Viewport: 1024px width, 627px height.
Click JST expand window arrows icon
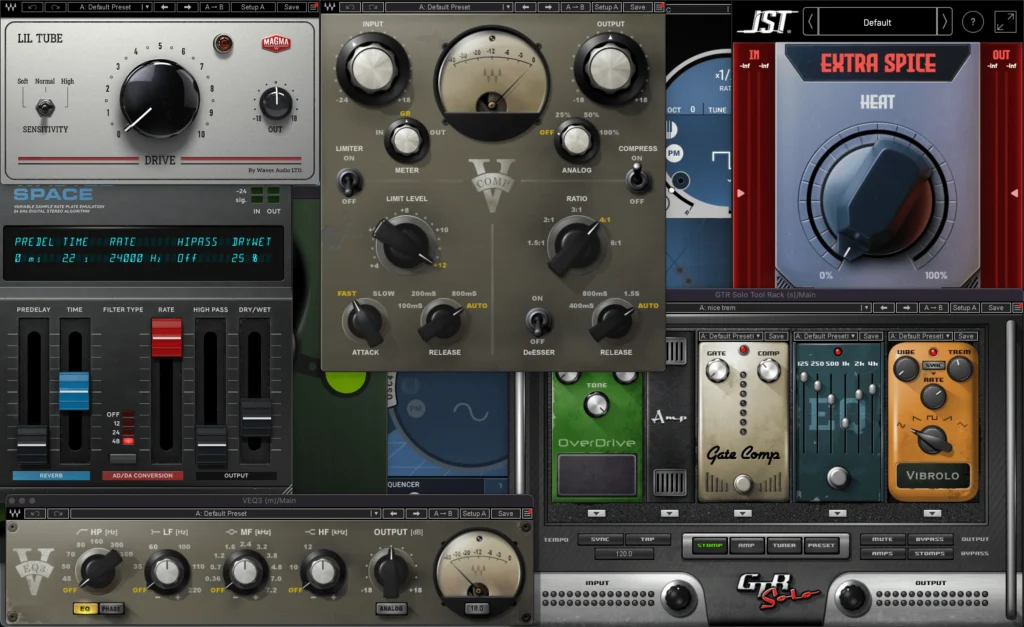pos(1004,22)
